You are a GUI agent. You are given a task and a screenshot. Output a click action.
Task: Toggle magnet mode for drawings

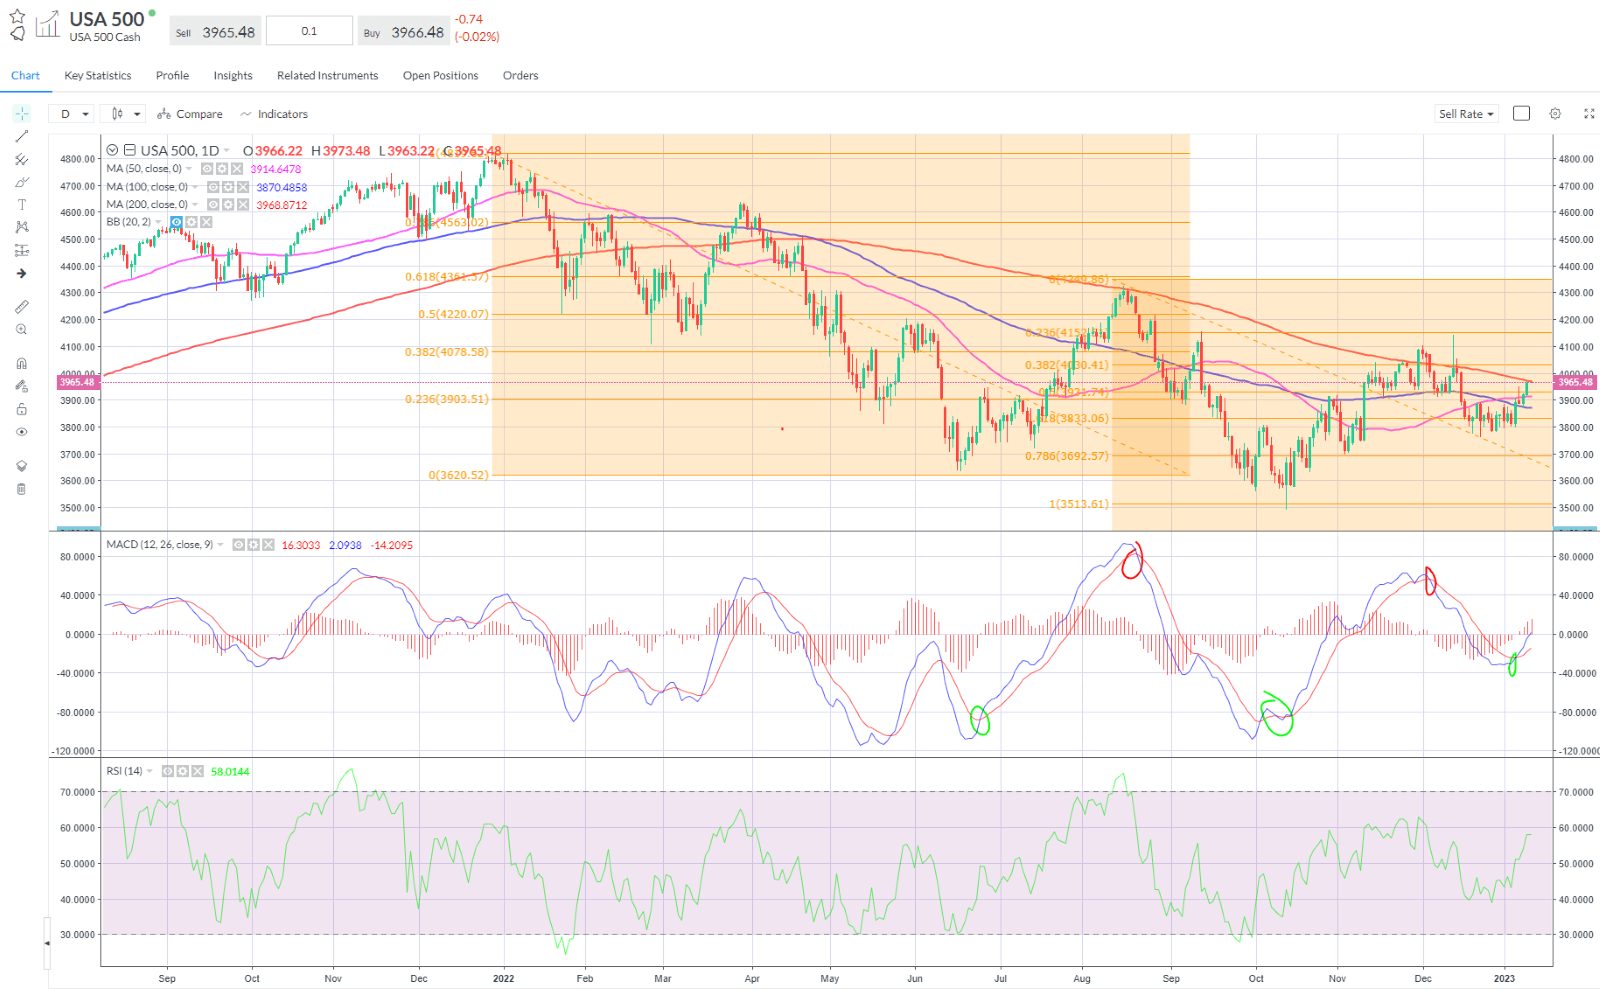point(21,364)
